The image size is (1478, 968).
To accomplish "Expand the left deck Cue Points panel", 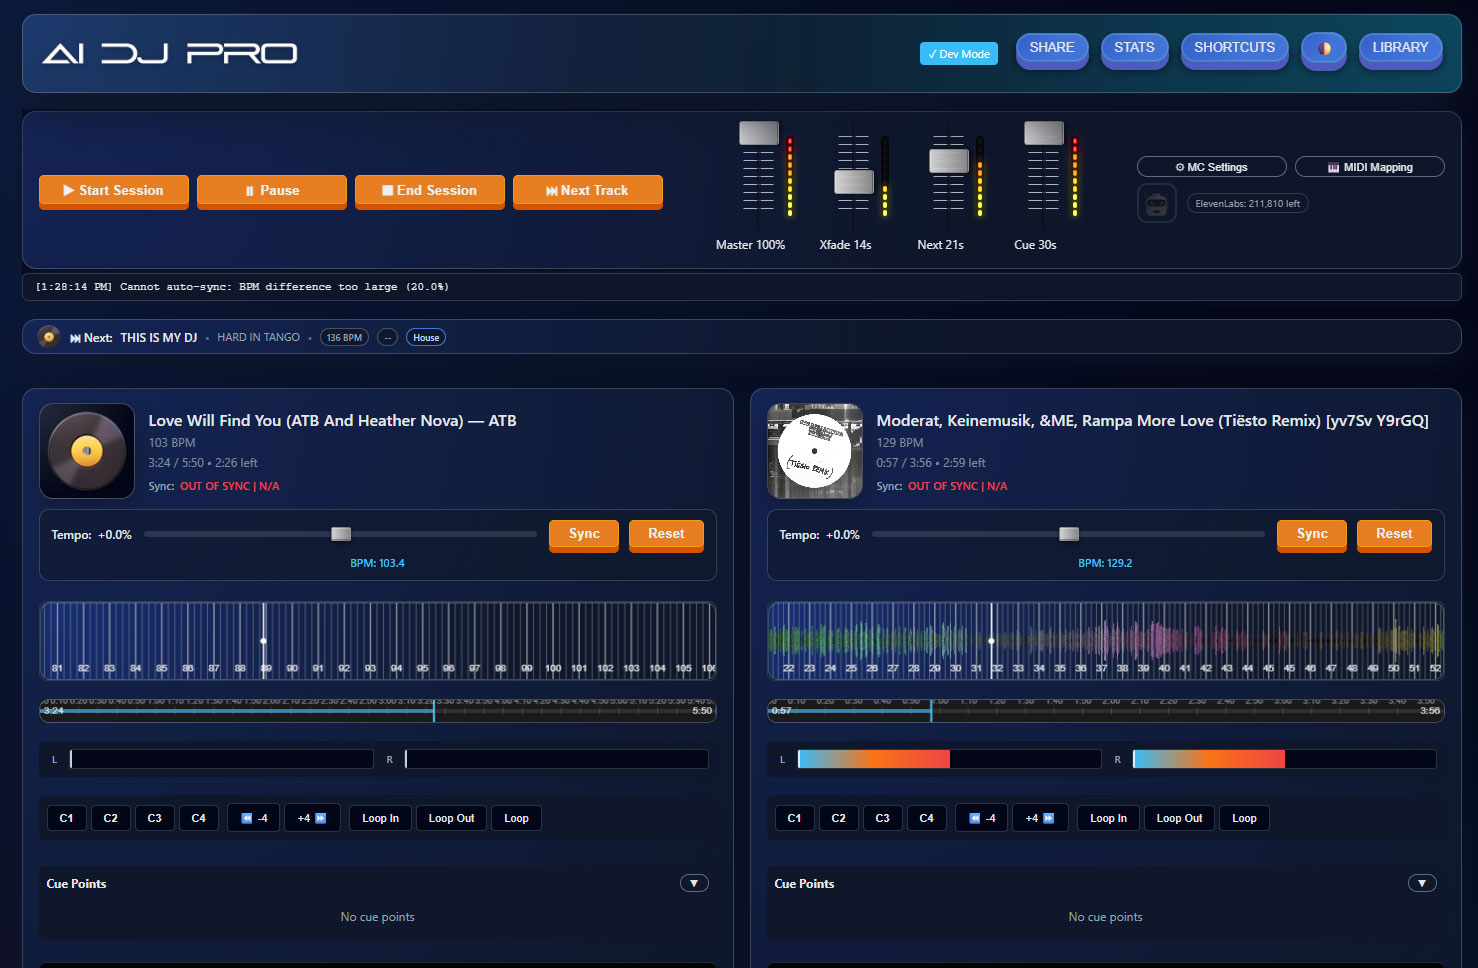I will click(694, 883).
